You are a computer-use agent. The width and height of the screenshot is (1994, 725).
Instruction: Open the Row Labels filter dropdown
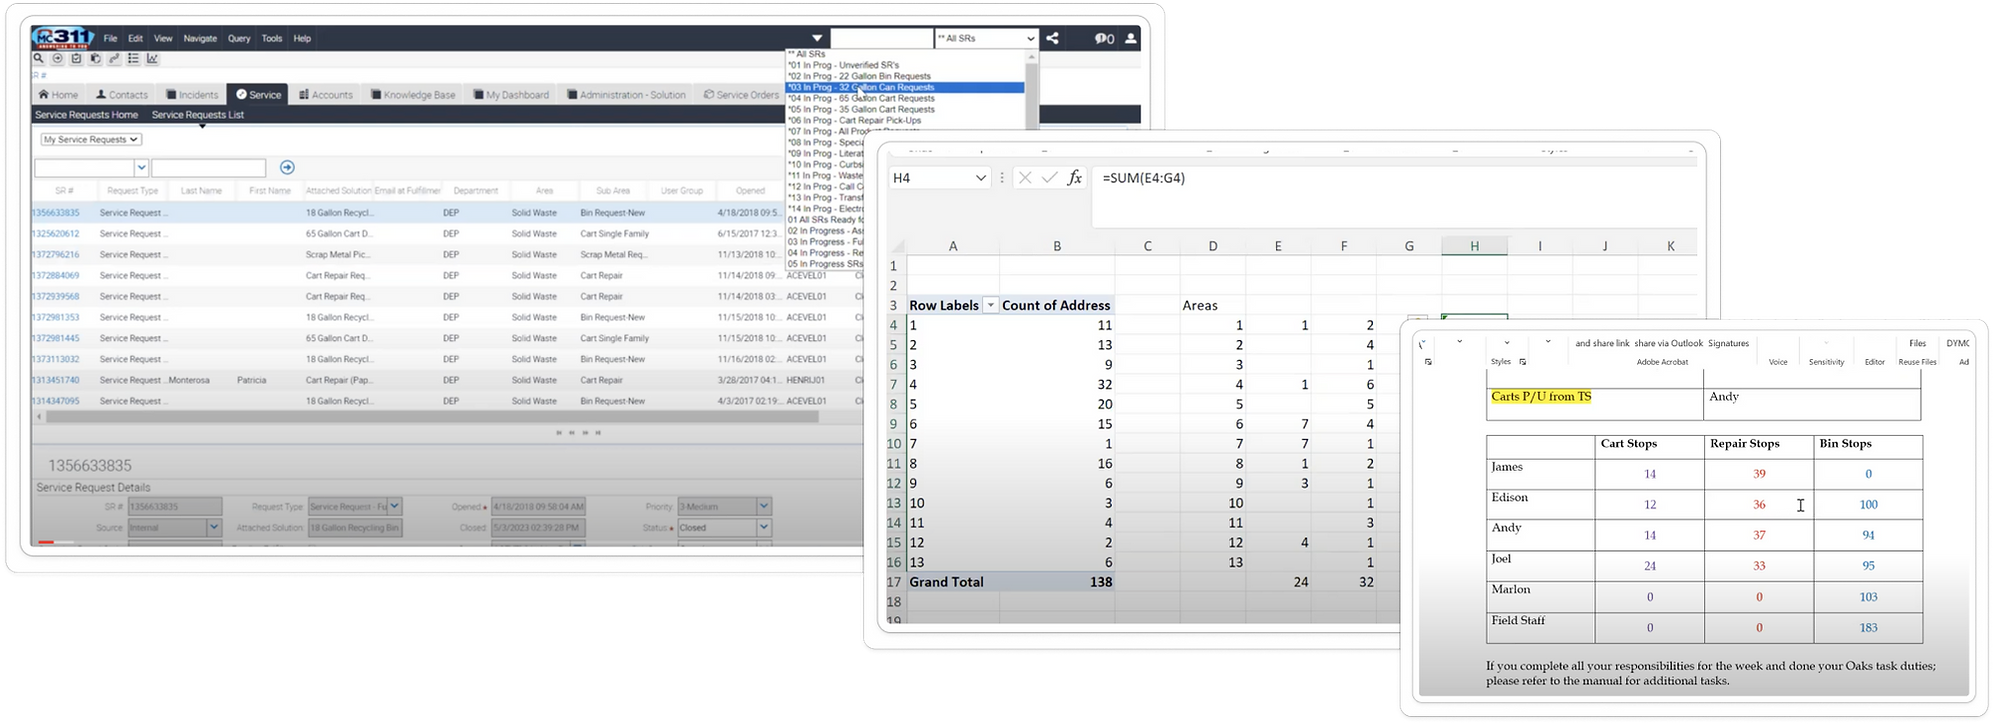click(x=990, y=306)
